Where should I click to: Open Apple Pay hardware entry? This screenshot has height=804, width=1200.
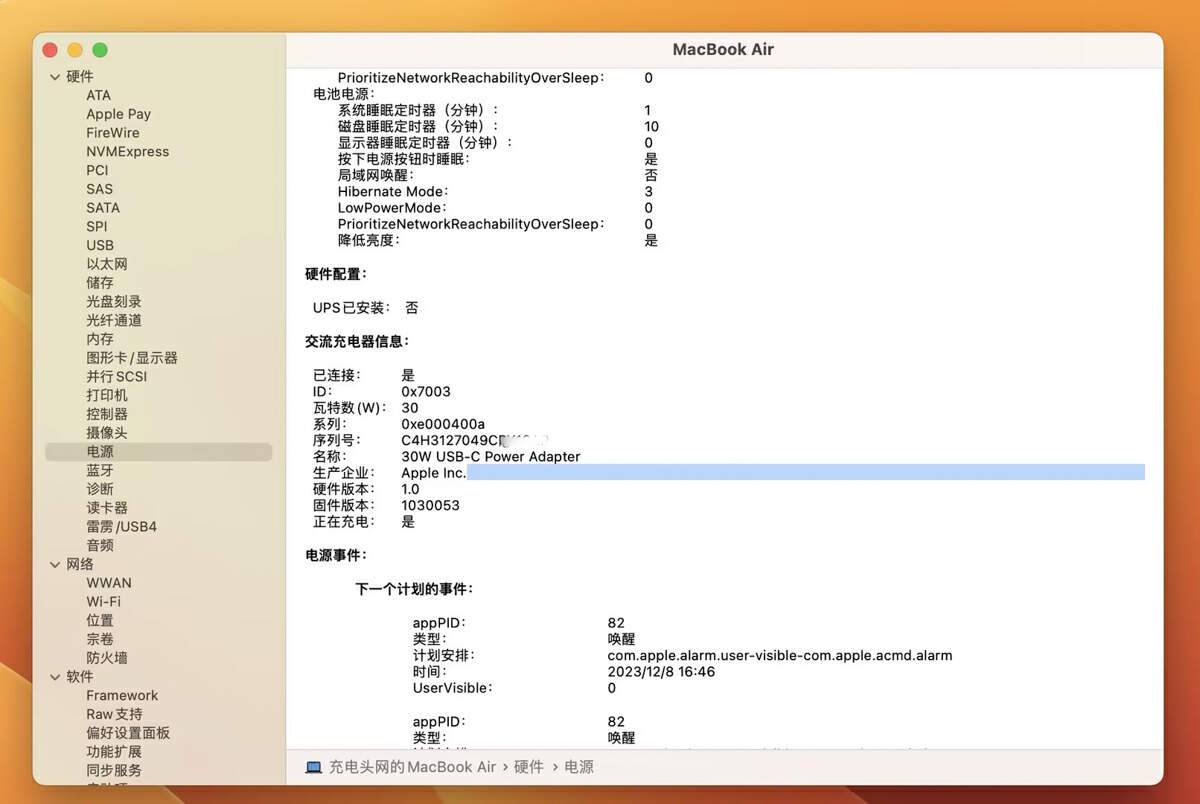118,114
